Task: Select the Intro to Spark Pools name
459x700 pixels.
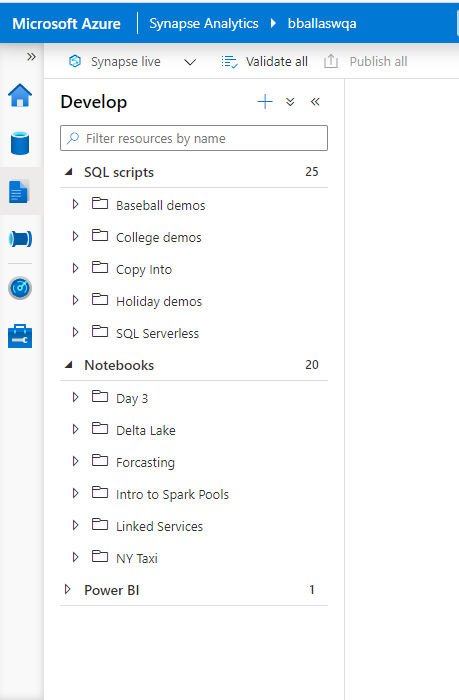Action: [172, 495]
